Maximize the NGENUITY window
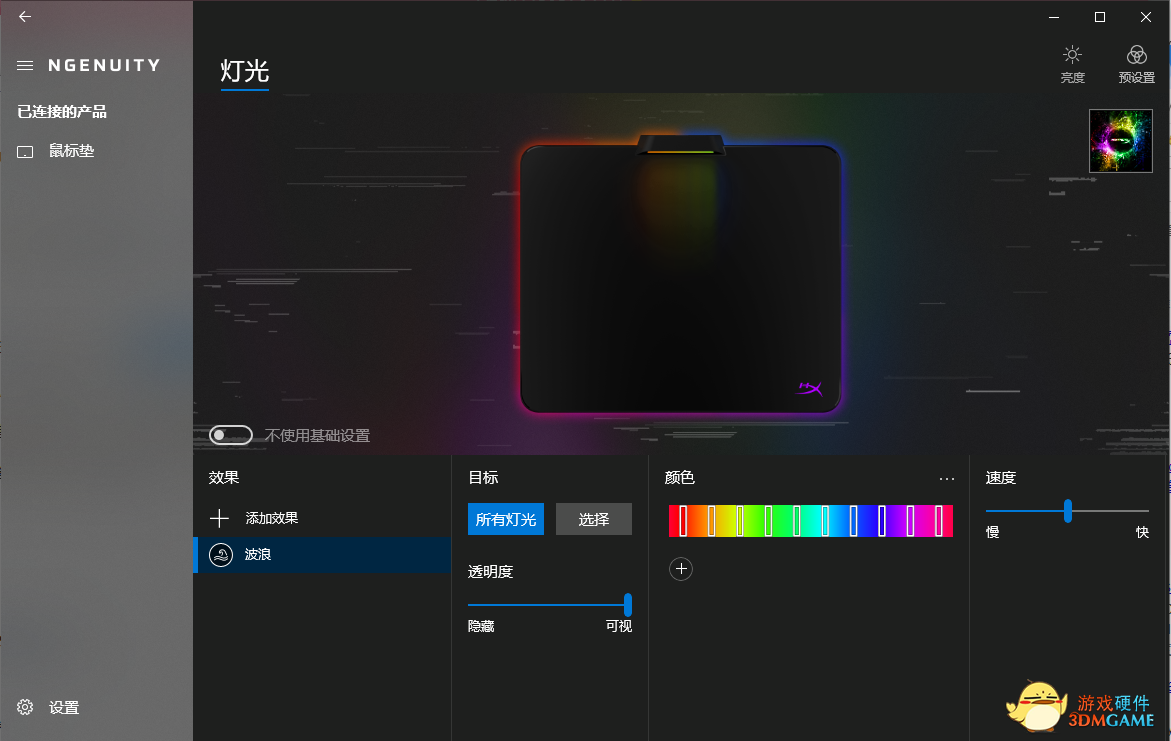Viewport: 1171px width, 741px height. coord(1099,16)
